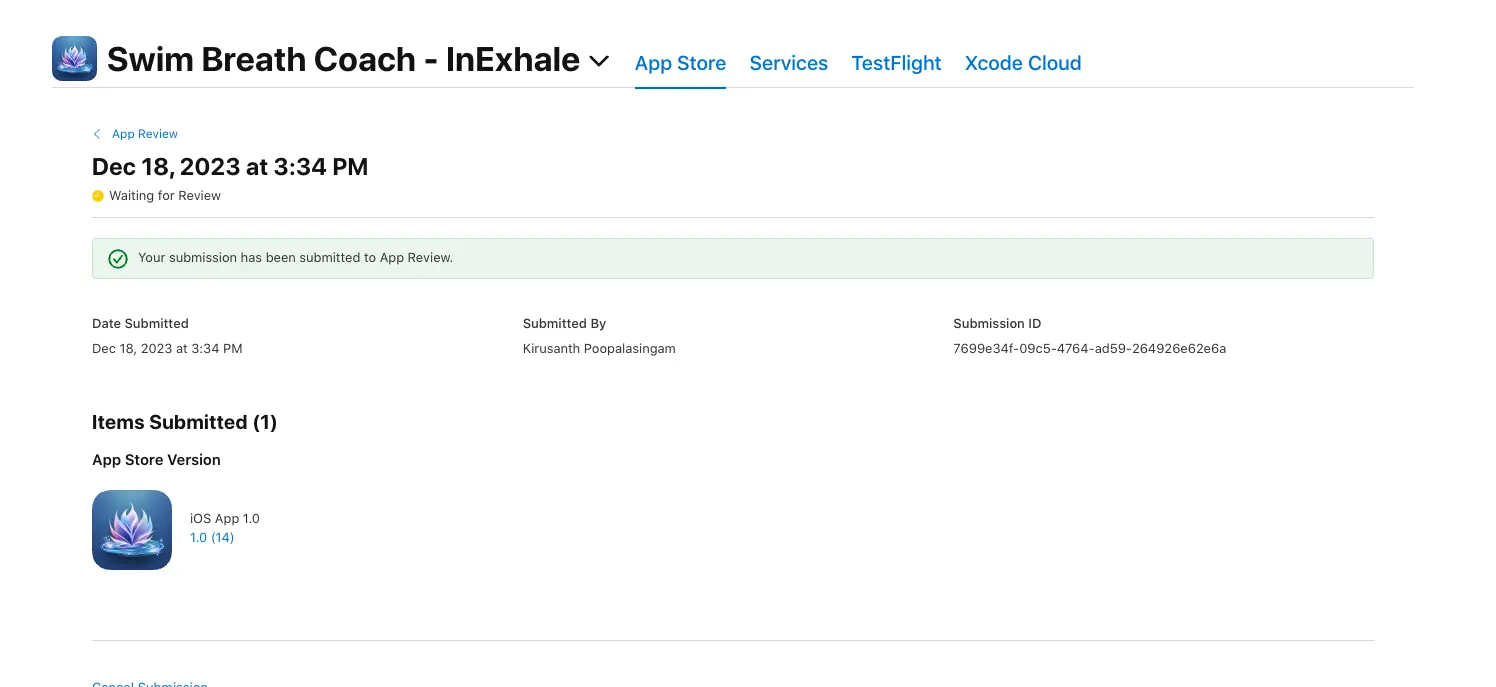1496x687 pixels.
Task: Click the green checkmark icon in the banner
Action: pos(118,259)
